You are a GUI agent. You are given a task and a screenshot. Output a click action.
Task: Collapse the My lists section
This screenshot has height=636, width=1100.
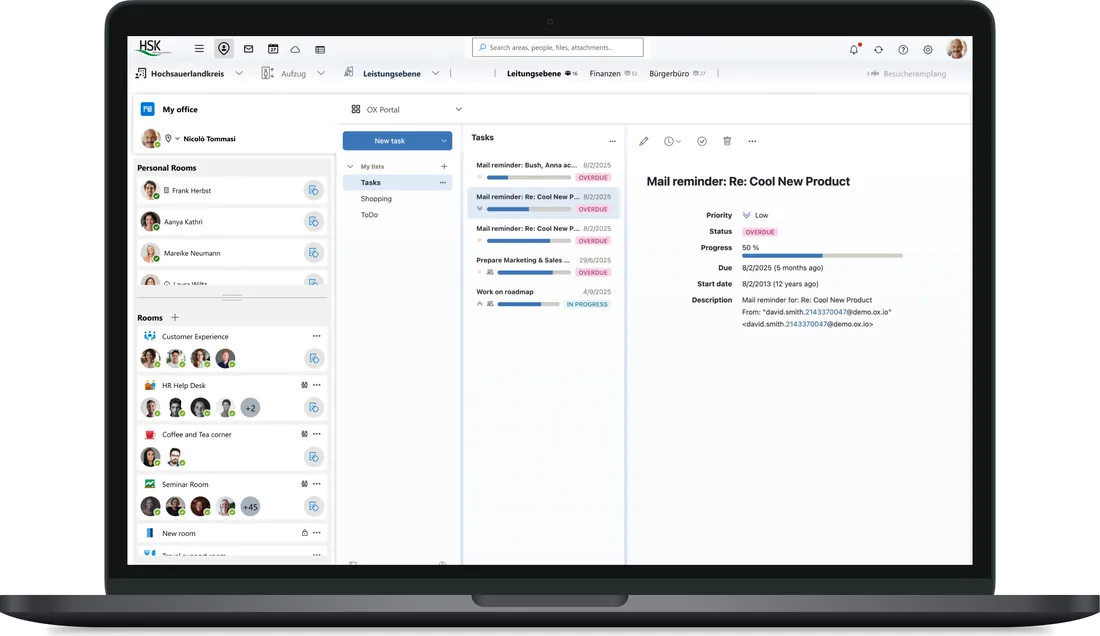pyautogui.click(x=350, y=166)
